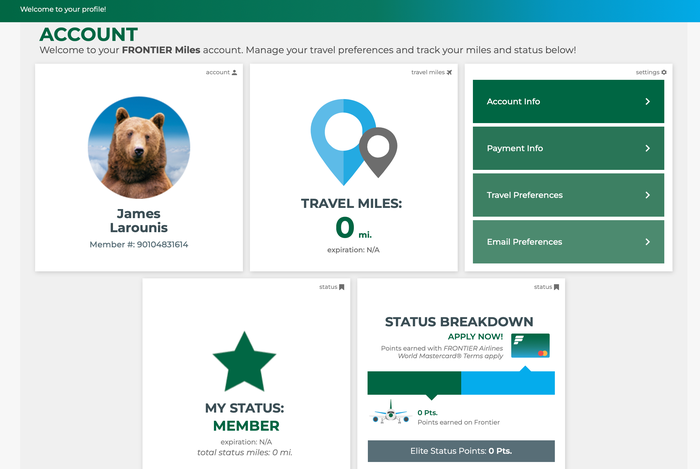The height and width of the screenshot is (469, 700).
Task: Click the bookmark icon on Status Breakdown card
Action: click(556, 287)
